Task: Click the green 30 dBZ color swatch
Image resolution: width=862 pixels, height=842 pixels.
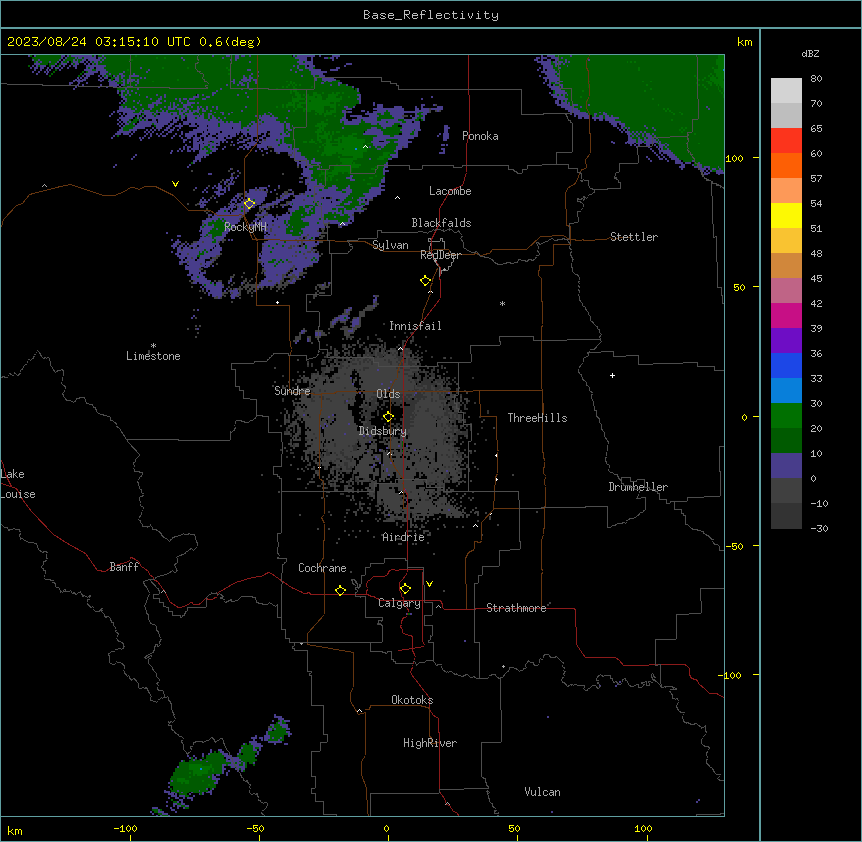Action: click(786, 416)
